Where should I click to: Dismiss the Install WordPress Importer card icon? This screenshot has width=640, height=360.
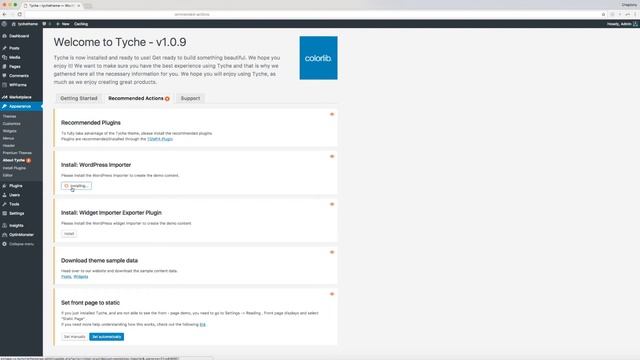click(332, 156)
